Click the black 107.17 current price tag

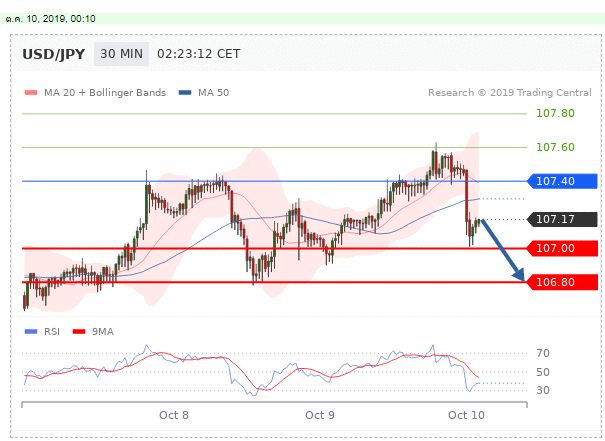[563, 219]
